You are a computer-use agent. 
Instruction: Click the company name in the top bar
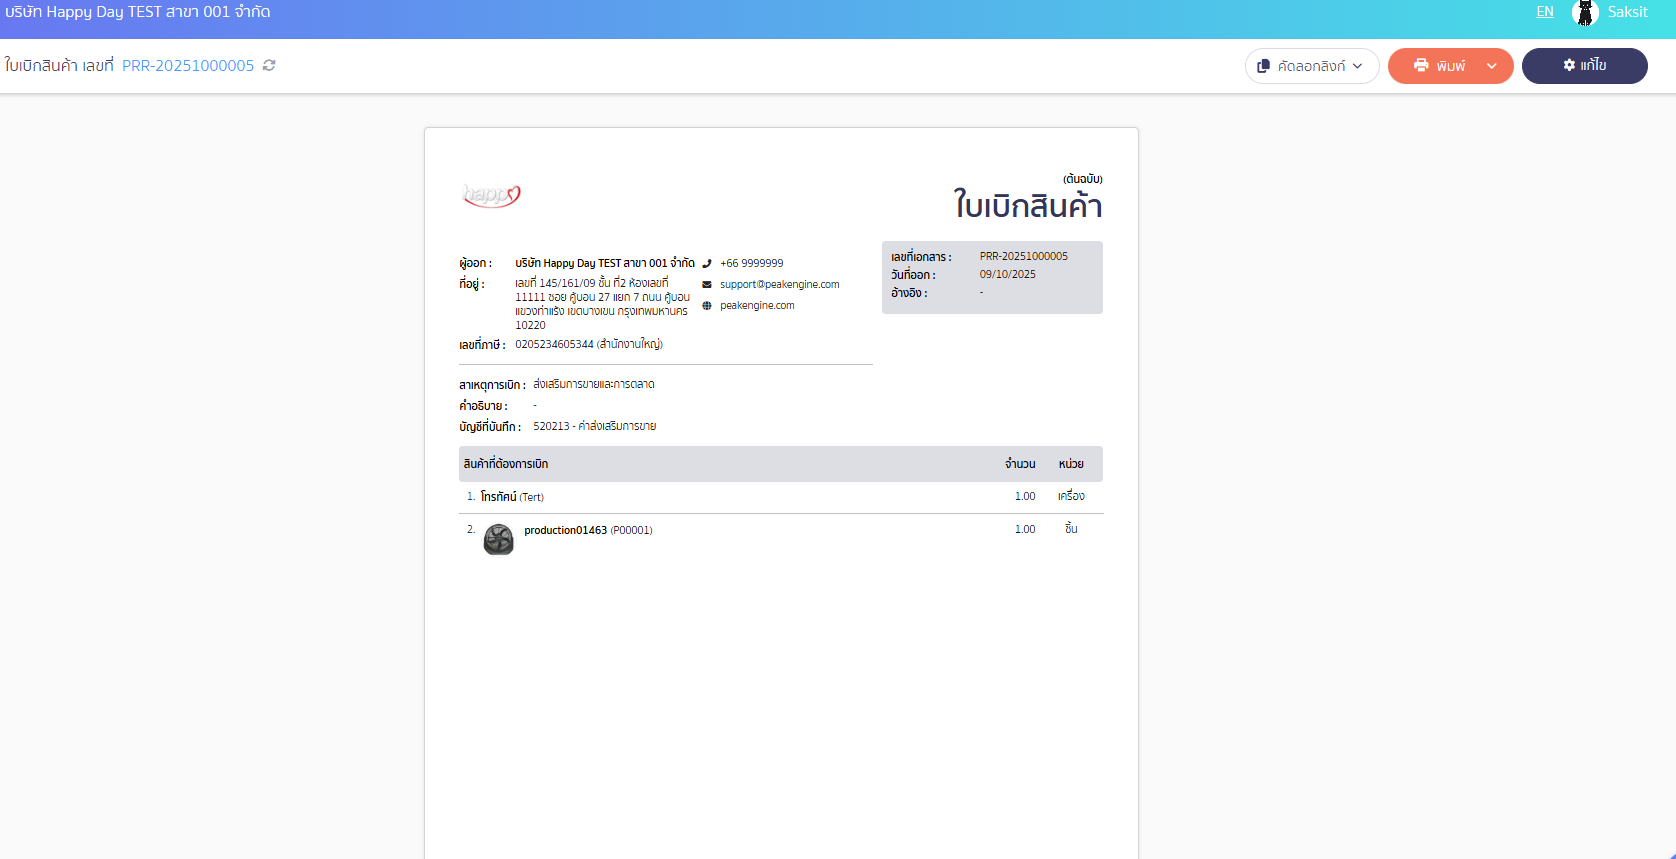pyautogui.click(x=138, y=12)
